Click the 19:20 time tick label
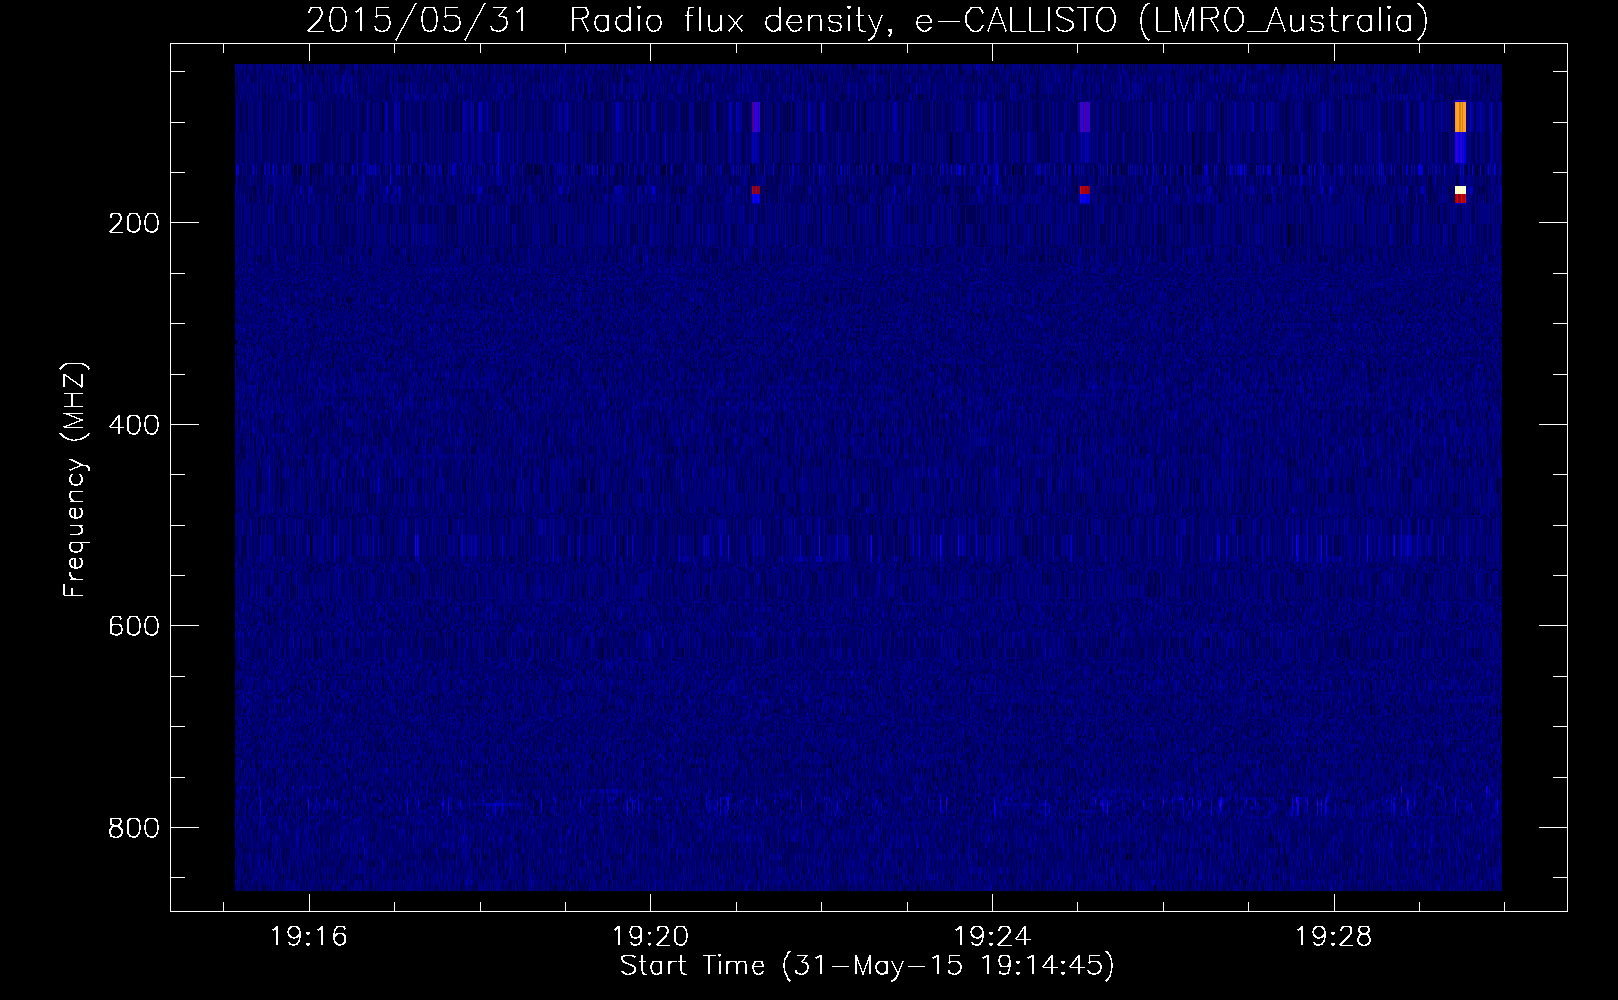1618x1000 pixels. [x=650, y=937]
